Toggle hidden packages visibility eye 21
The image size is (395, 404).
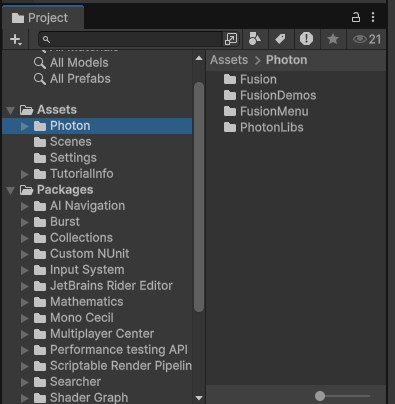[x=367, y=39]
